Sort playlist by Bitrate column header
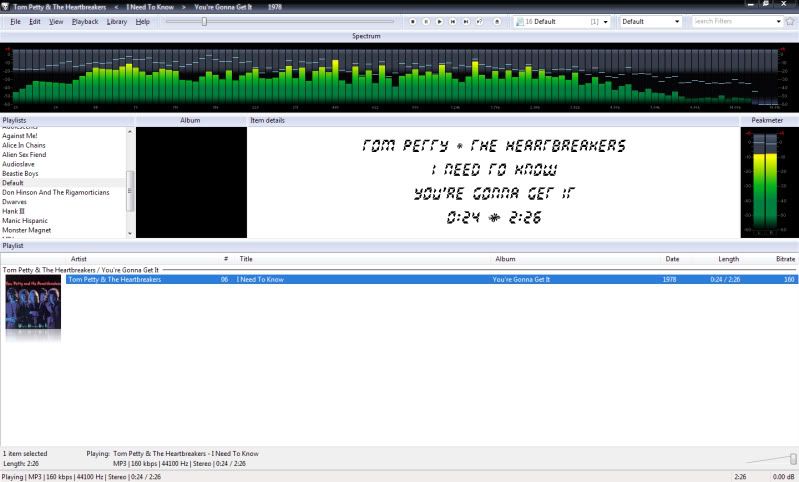Viewport: 799px width, 482px height. 785,259
